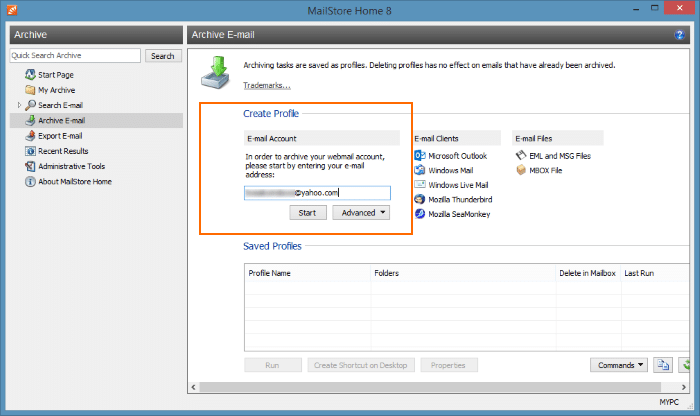The height and width of the screenshot is (416, 700).
Task: Click the Microsoft Outlook client icon
Action: [x=420, y=156]
